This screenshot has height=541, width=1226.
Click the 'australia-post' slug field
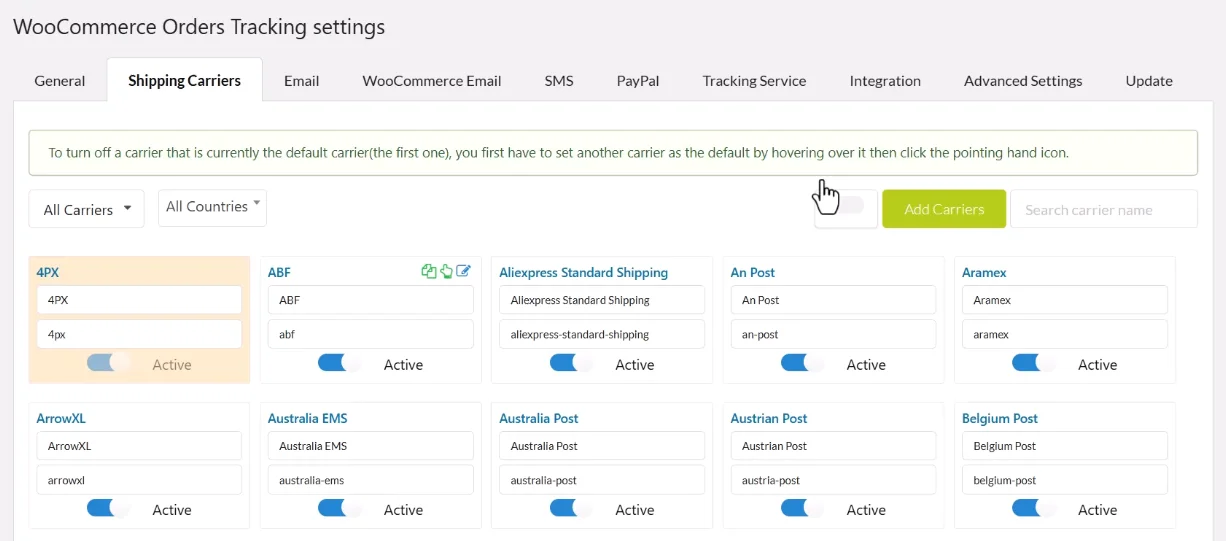tap(602, 480)
